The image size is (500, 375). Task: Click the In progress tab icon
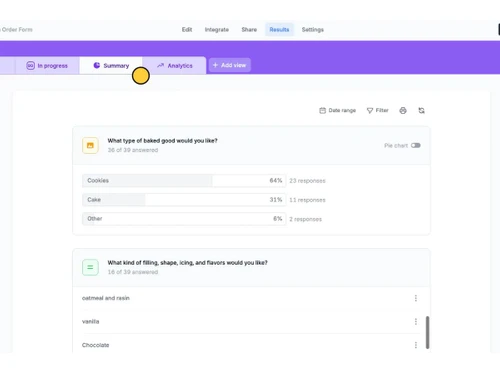click(30, 66)
